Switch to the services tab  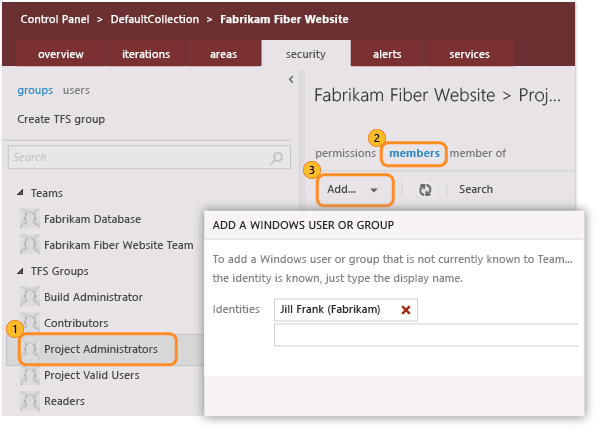(470, 54)
